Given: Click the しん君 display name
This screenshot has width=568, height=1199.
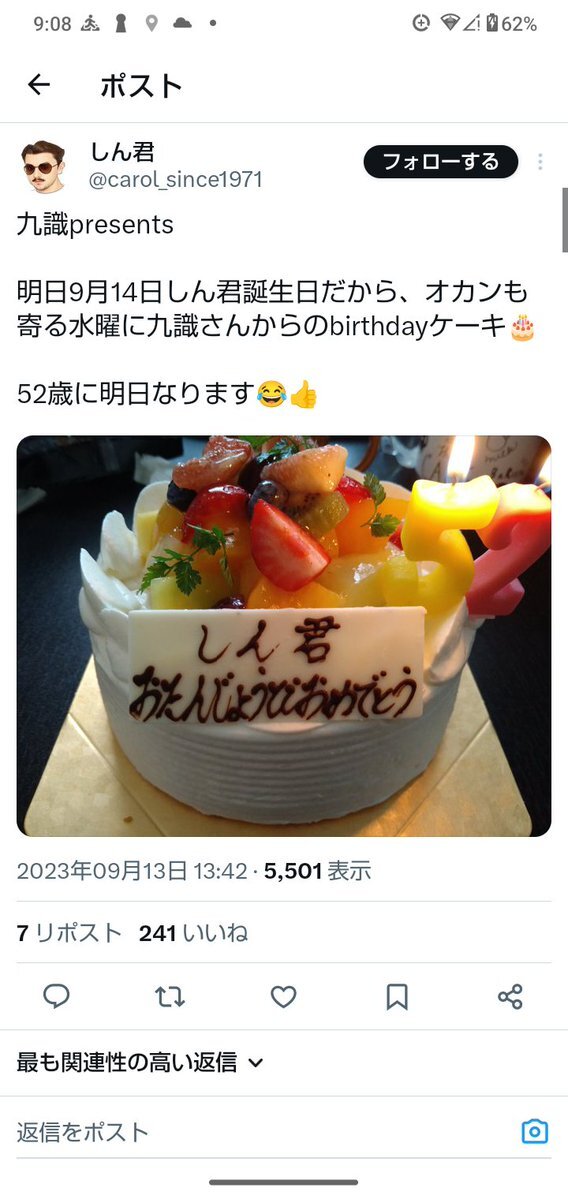Looking at the screenshot, I should (x=122, y=152).
